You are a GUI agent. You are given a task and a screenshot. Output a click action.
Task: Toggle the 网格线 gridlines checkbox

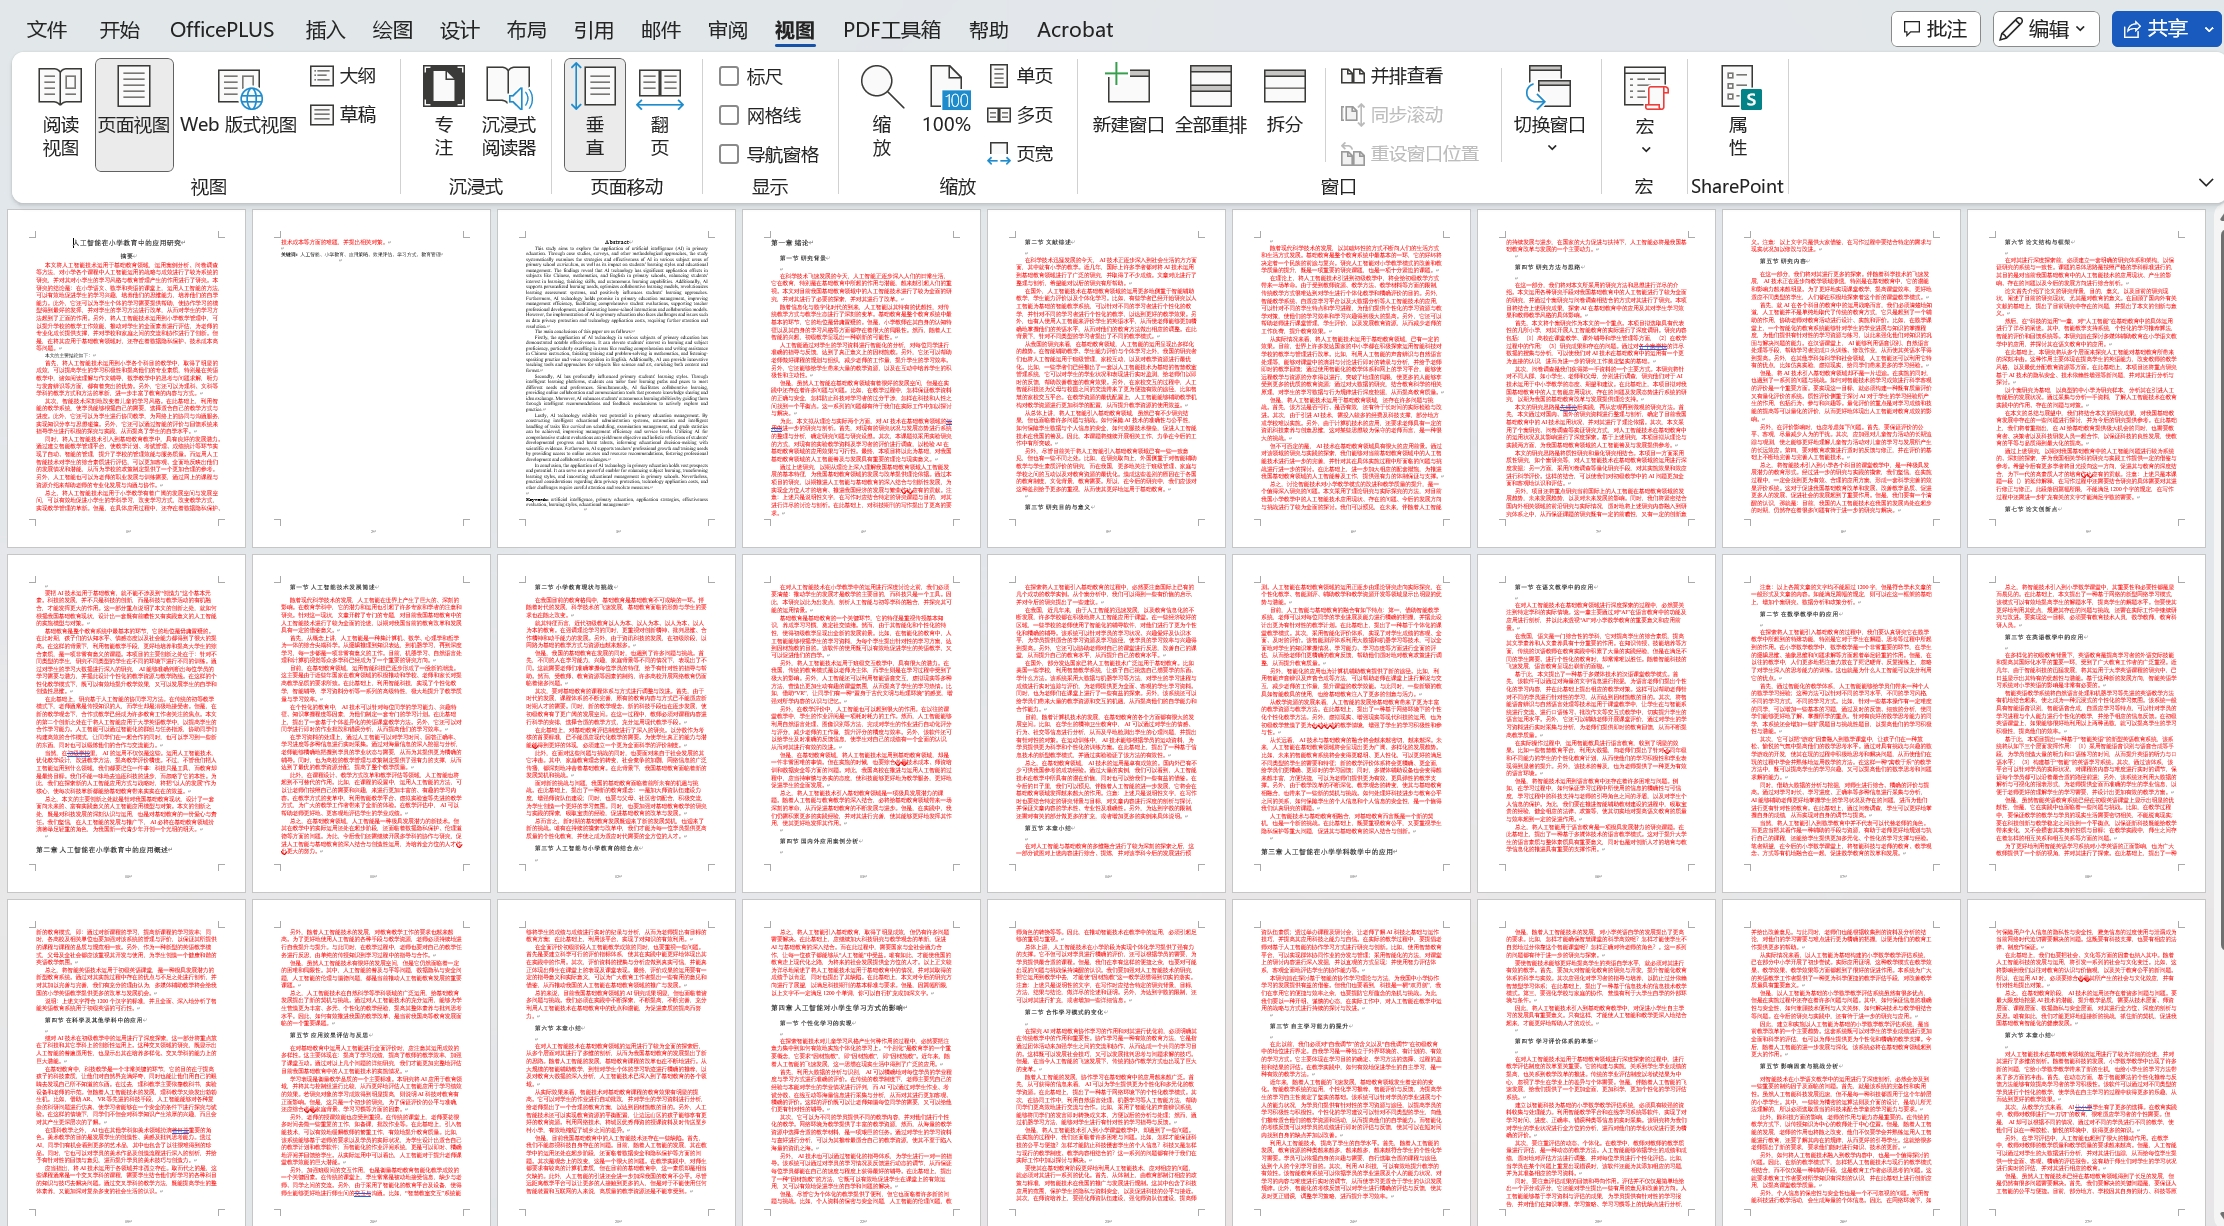(730, 115)
